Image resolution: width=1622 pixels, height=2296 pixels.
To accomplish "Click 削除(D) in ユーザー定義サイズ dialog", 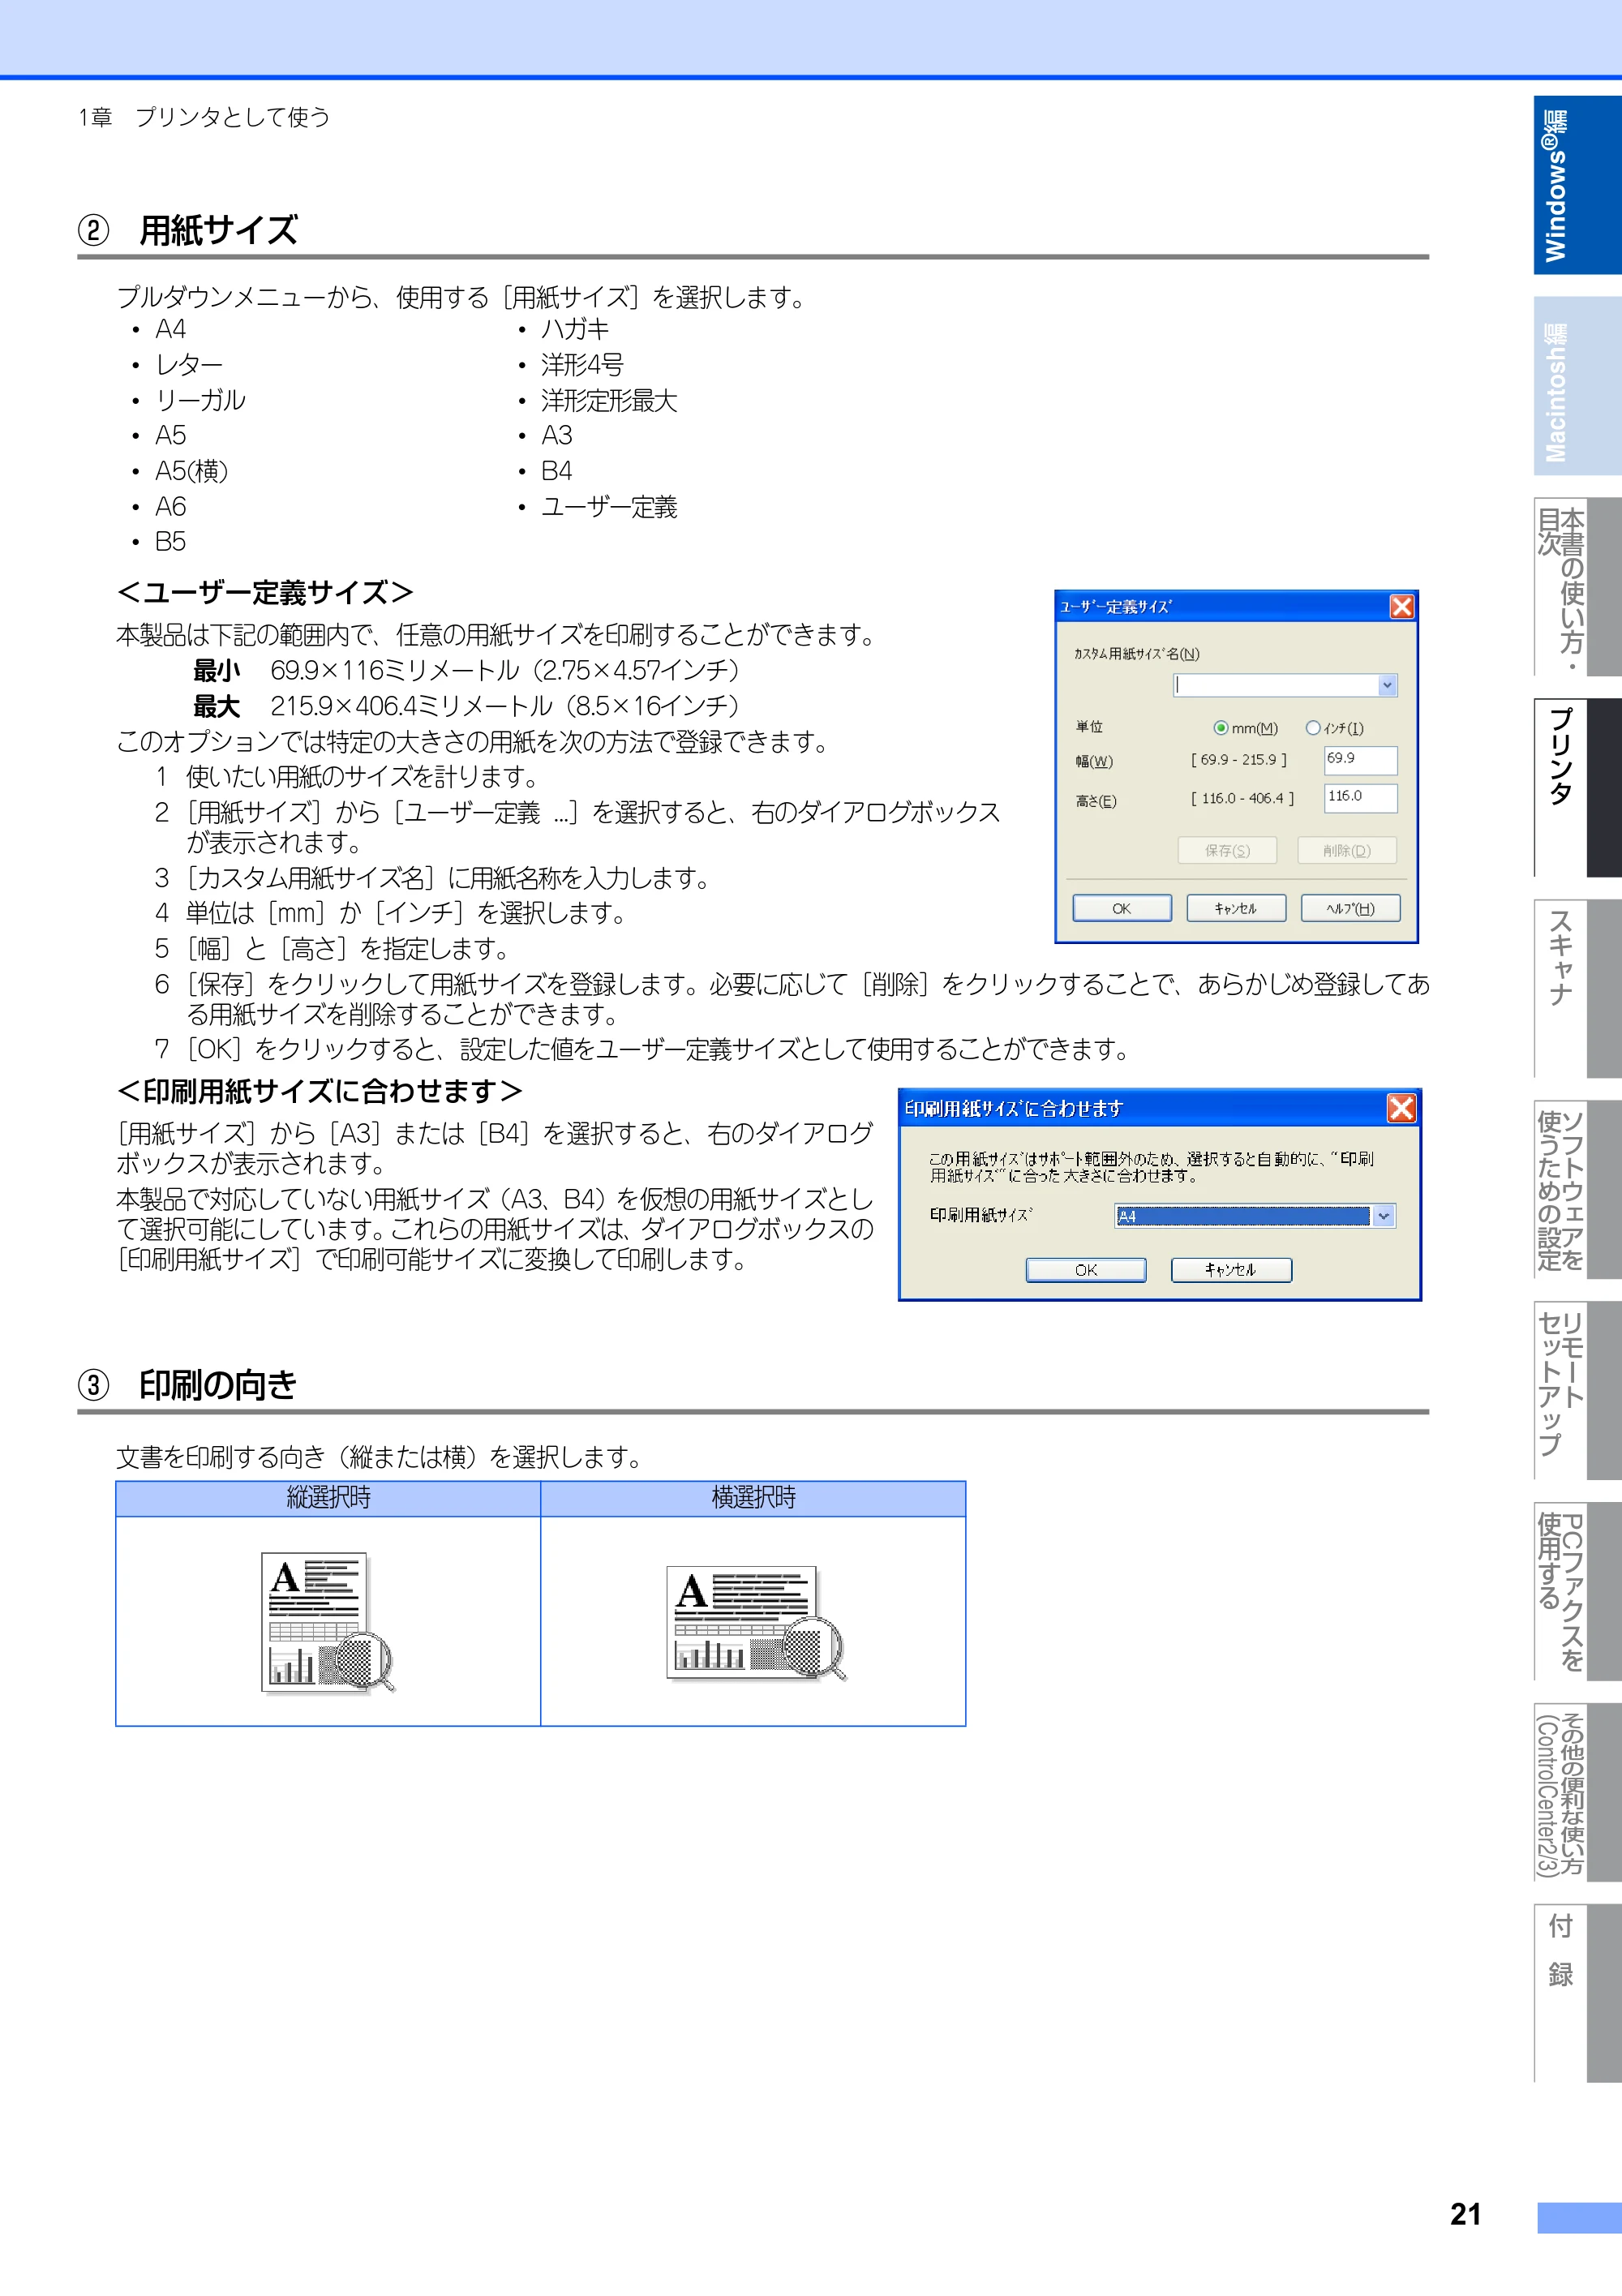I will click(1346, 850).
